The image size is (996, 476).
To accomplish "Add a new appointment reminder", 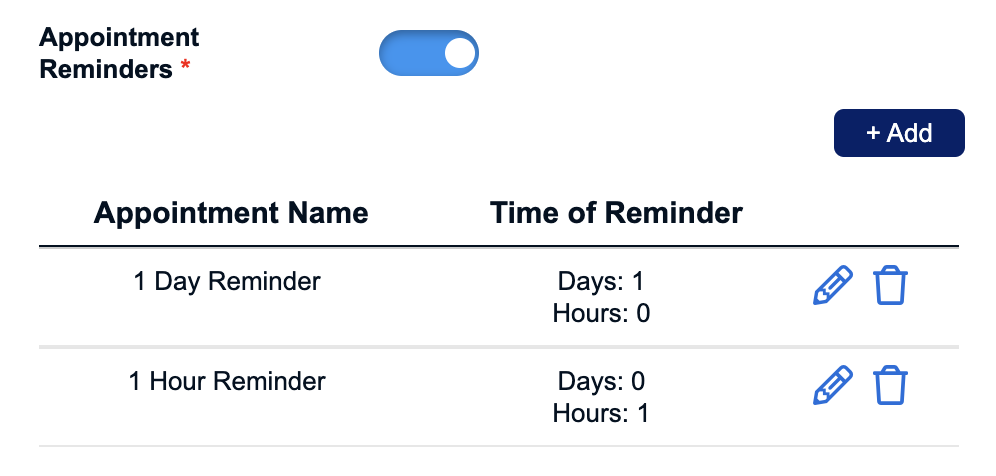I will (899, 133).
